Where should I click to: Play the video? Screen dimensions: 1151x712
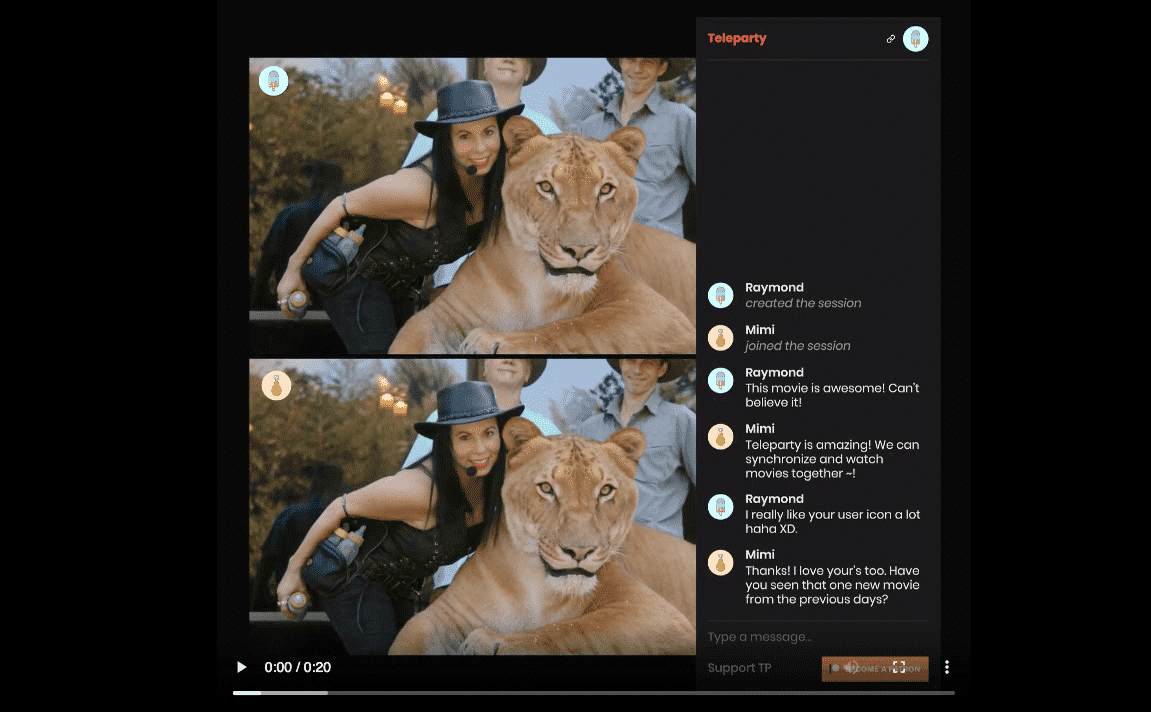pyautogui.click(x=242, y=667)
